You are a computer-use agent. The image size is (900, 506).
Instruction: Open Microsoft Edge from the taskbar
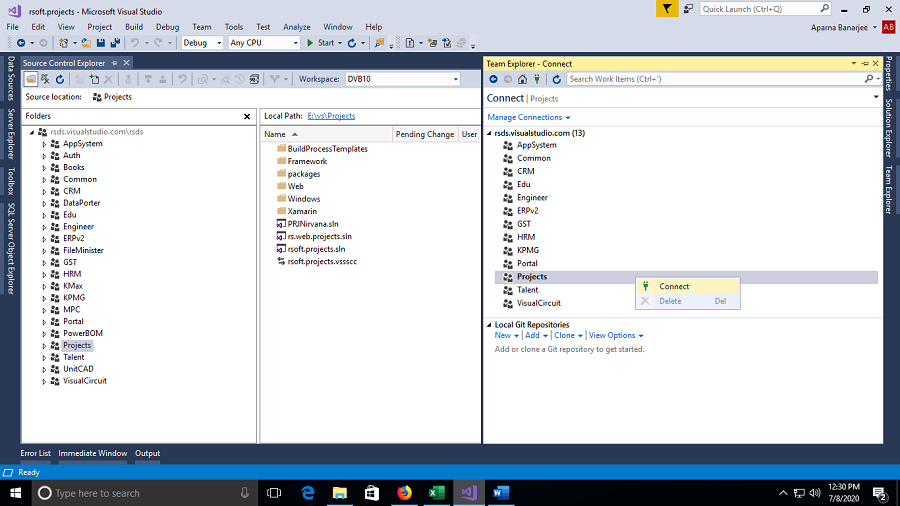pyautogui.click(x=308, y=493)
